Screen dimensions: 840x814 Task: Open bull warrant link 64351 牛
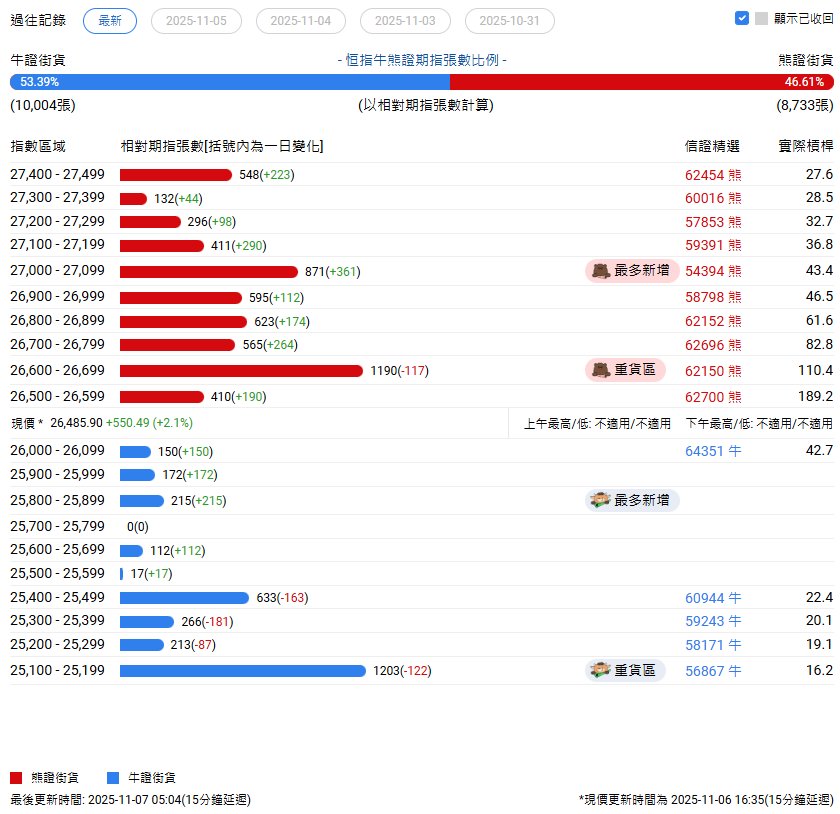pos(713,451)
